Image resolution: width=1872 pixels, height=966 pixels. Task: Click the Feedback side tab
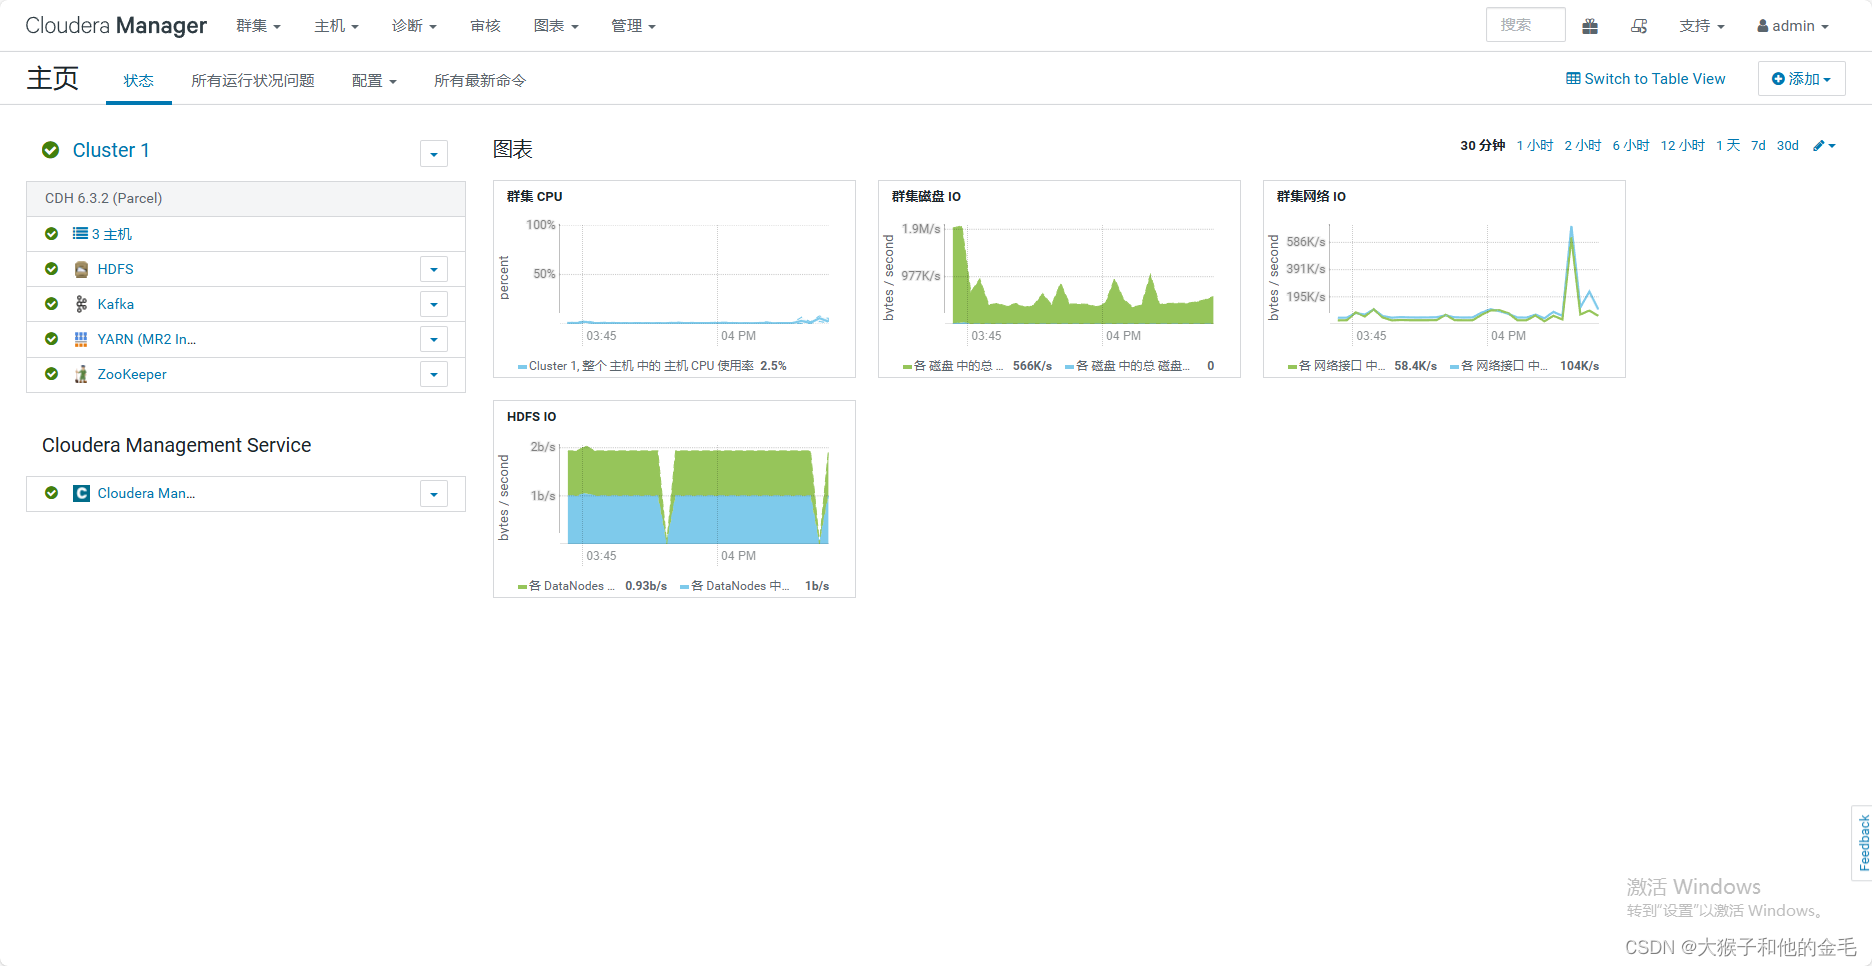pos(1863,843)
